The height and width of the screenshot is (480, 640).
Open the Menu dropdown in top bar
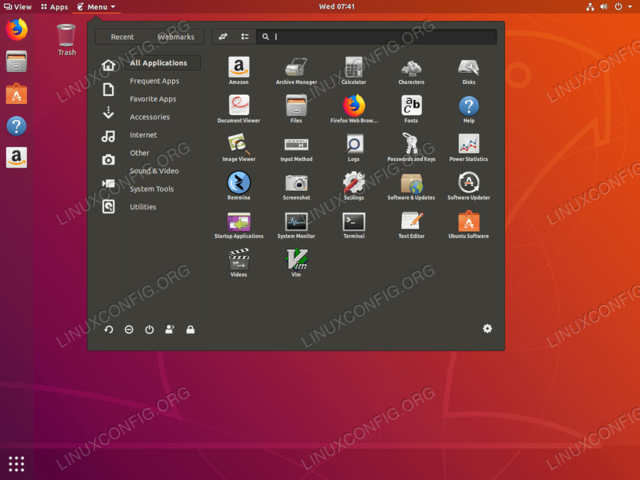[x=96, y=7]
